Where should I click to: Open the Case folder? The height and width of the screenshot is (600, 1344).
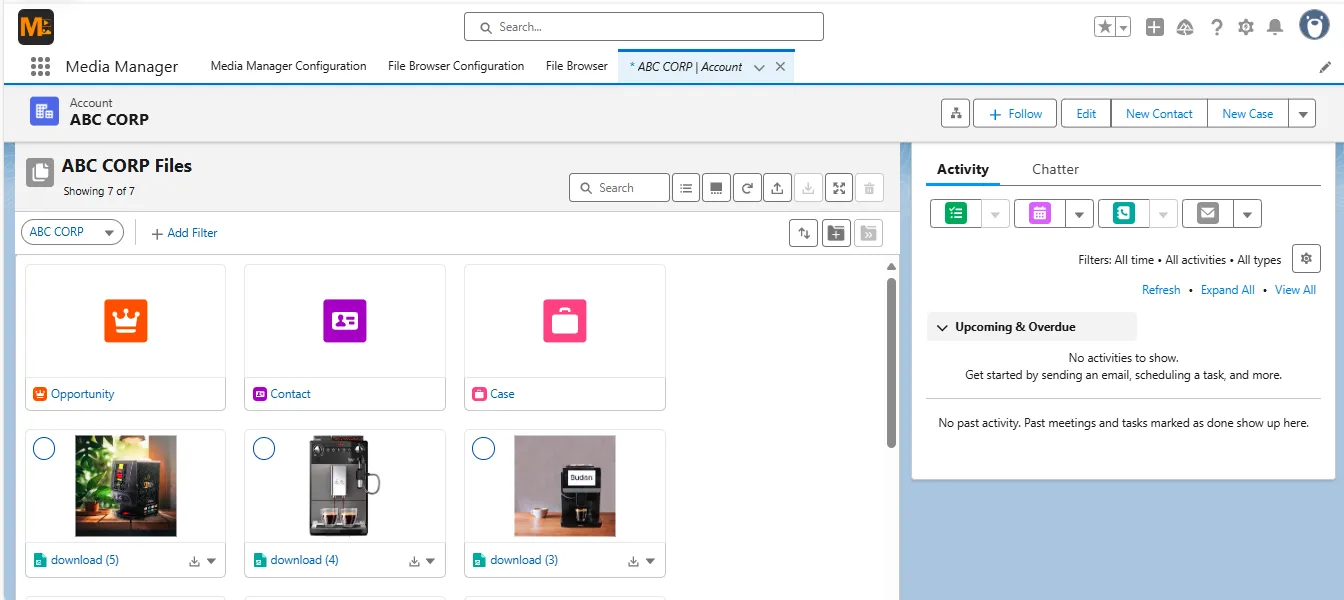565,337
